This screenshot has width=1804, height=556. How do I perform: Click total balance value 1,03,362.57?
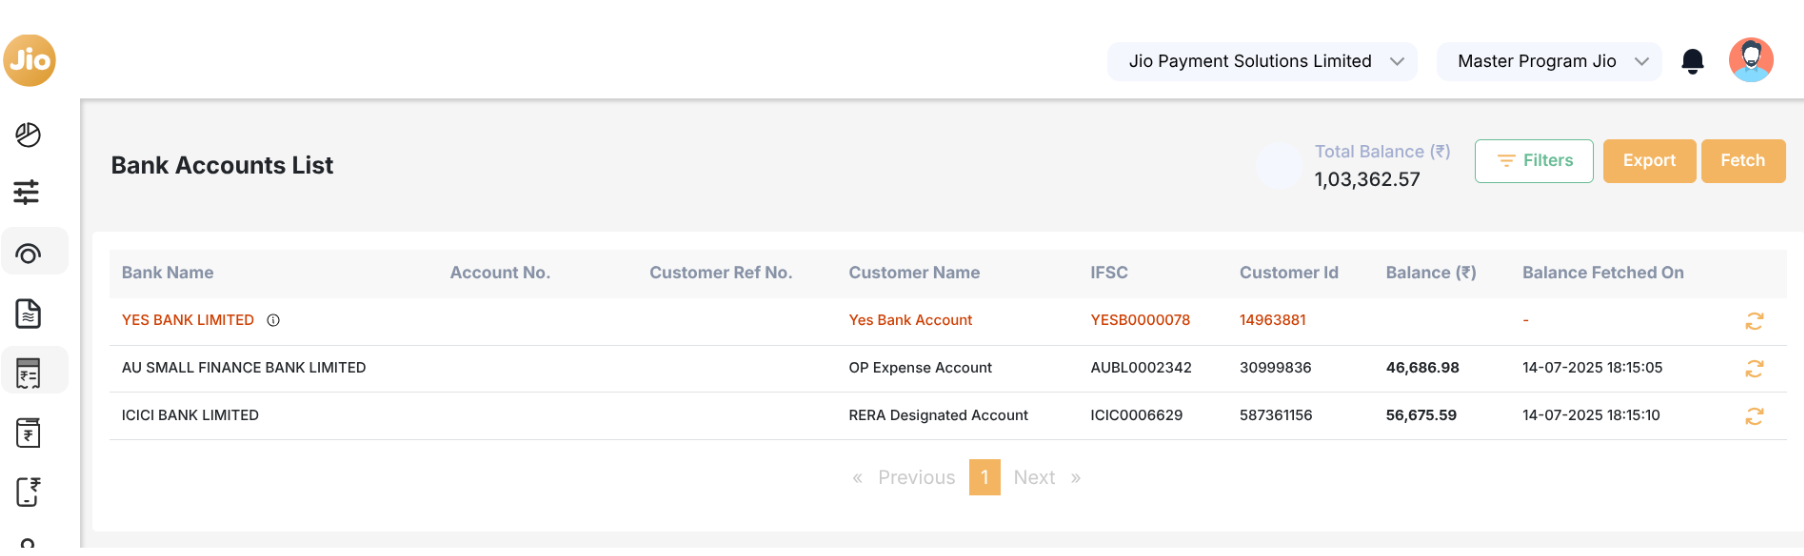click(x=1367, y=180)
